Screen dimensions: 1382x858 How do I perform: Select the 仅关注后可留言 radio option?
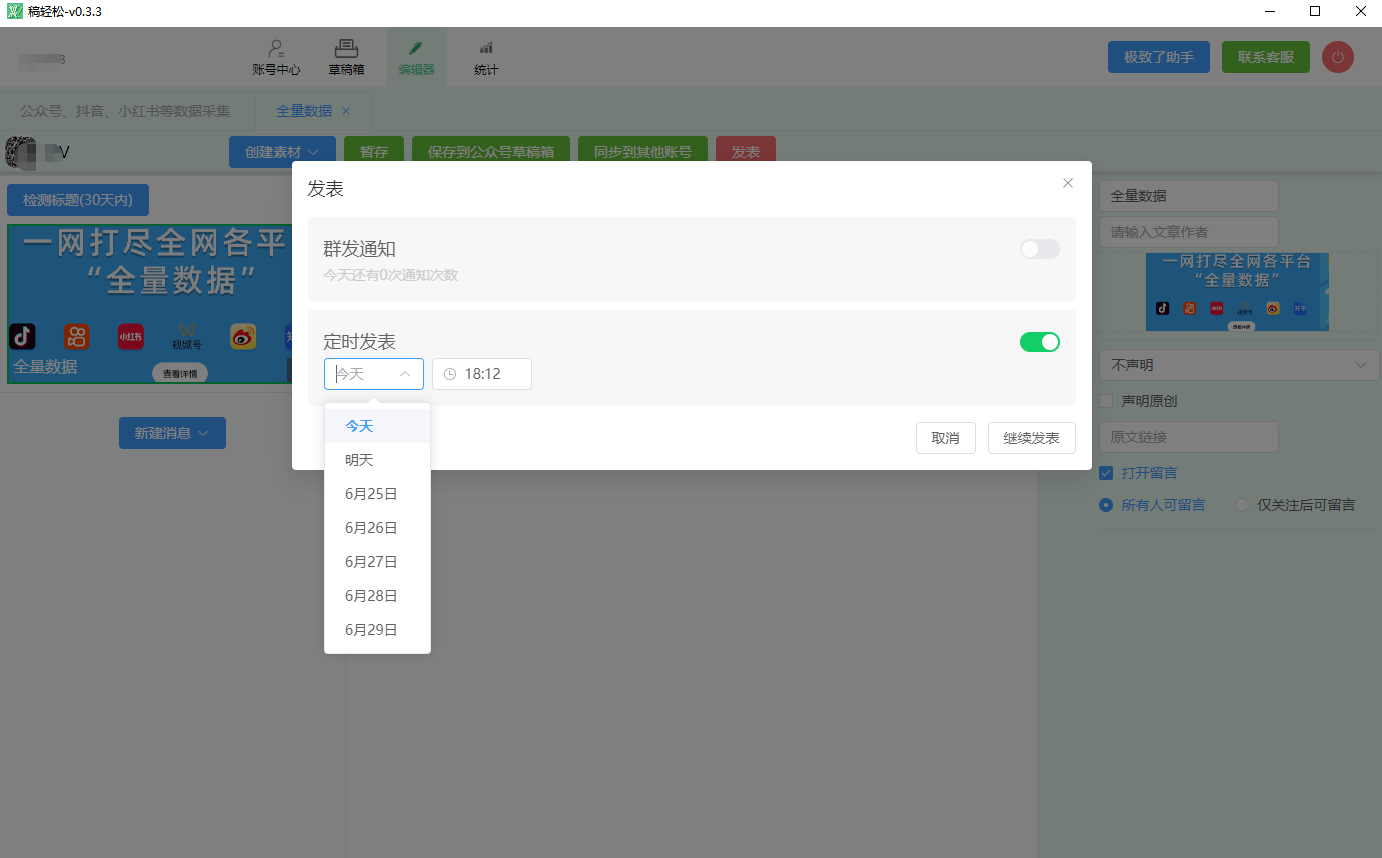click(x=1242, y=505)
